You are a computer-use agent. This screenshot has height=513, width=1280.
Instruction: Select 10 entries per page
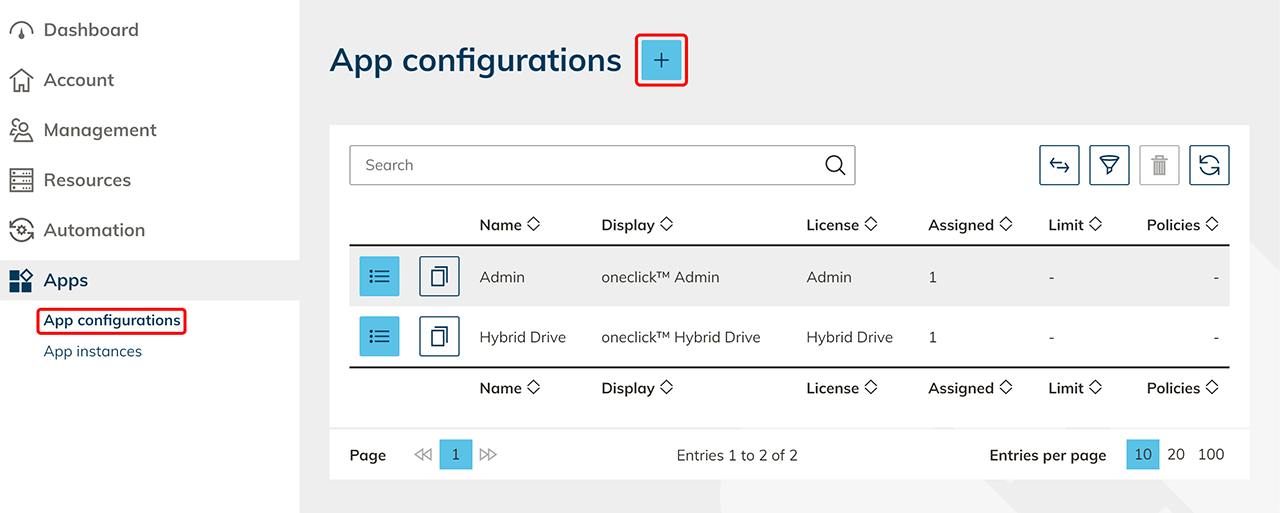[1143, 455]
